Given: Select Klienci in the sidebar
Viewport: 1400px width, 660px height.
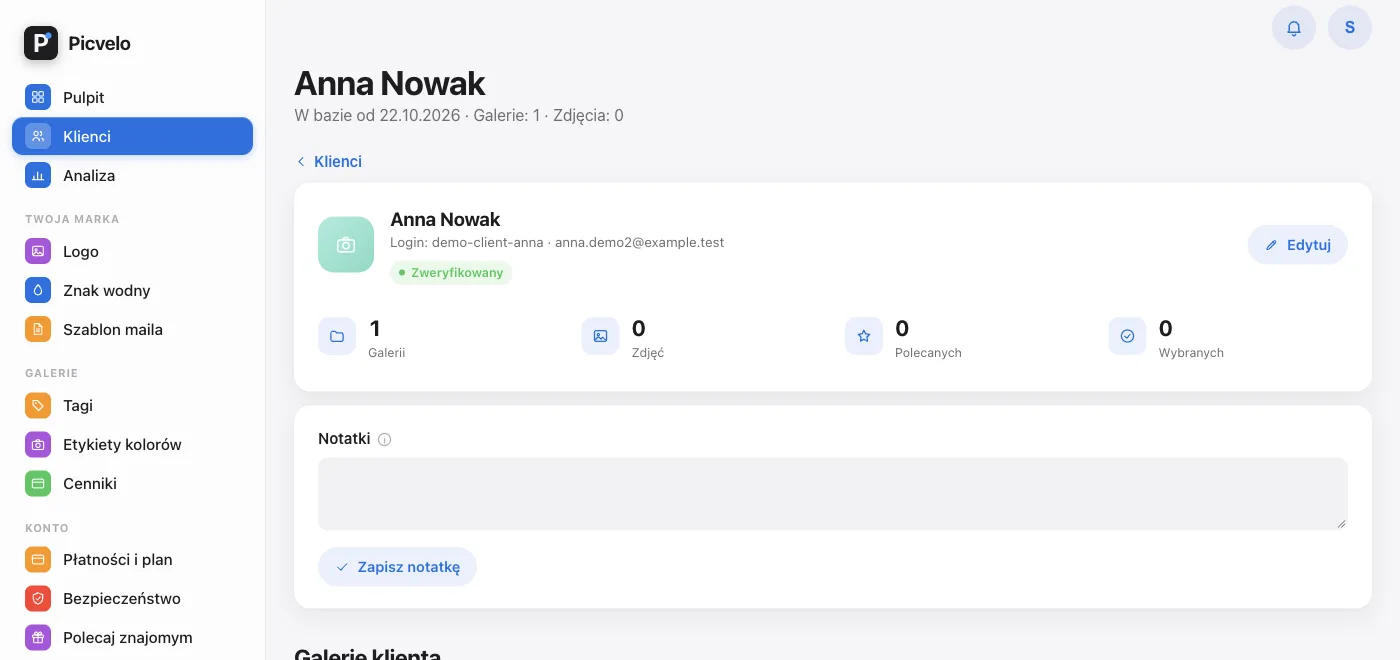Looking at the screenshot, I should tap(132, 136).
